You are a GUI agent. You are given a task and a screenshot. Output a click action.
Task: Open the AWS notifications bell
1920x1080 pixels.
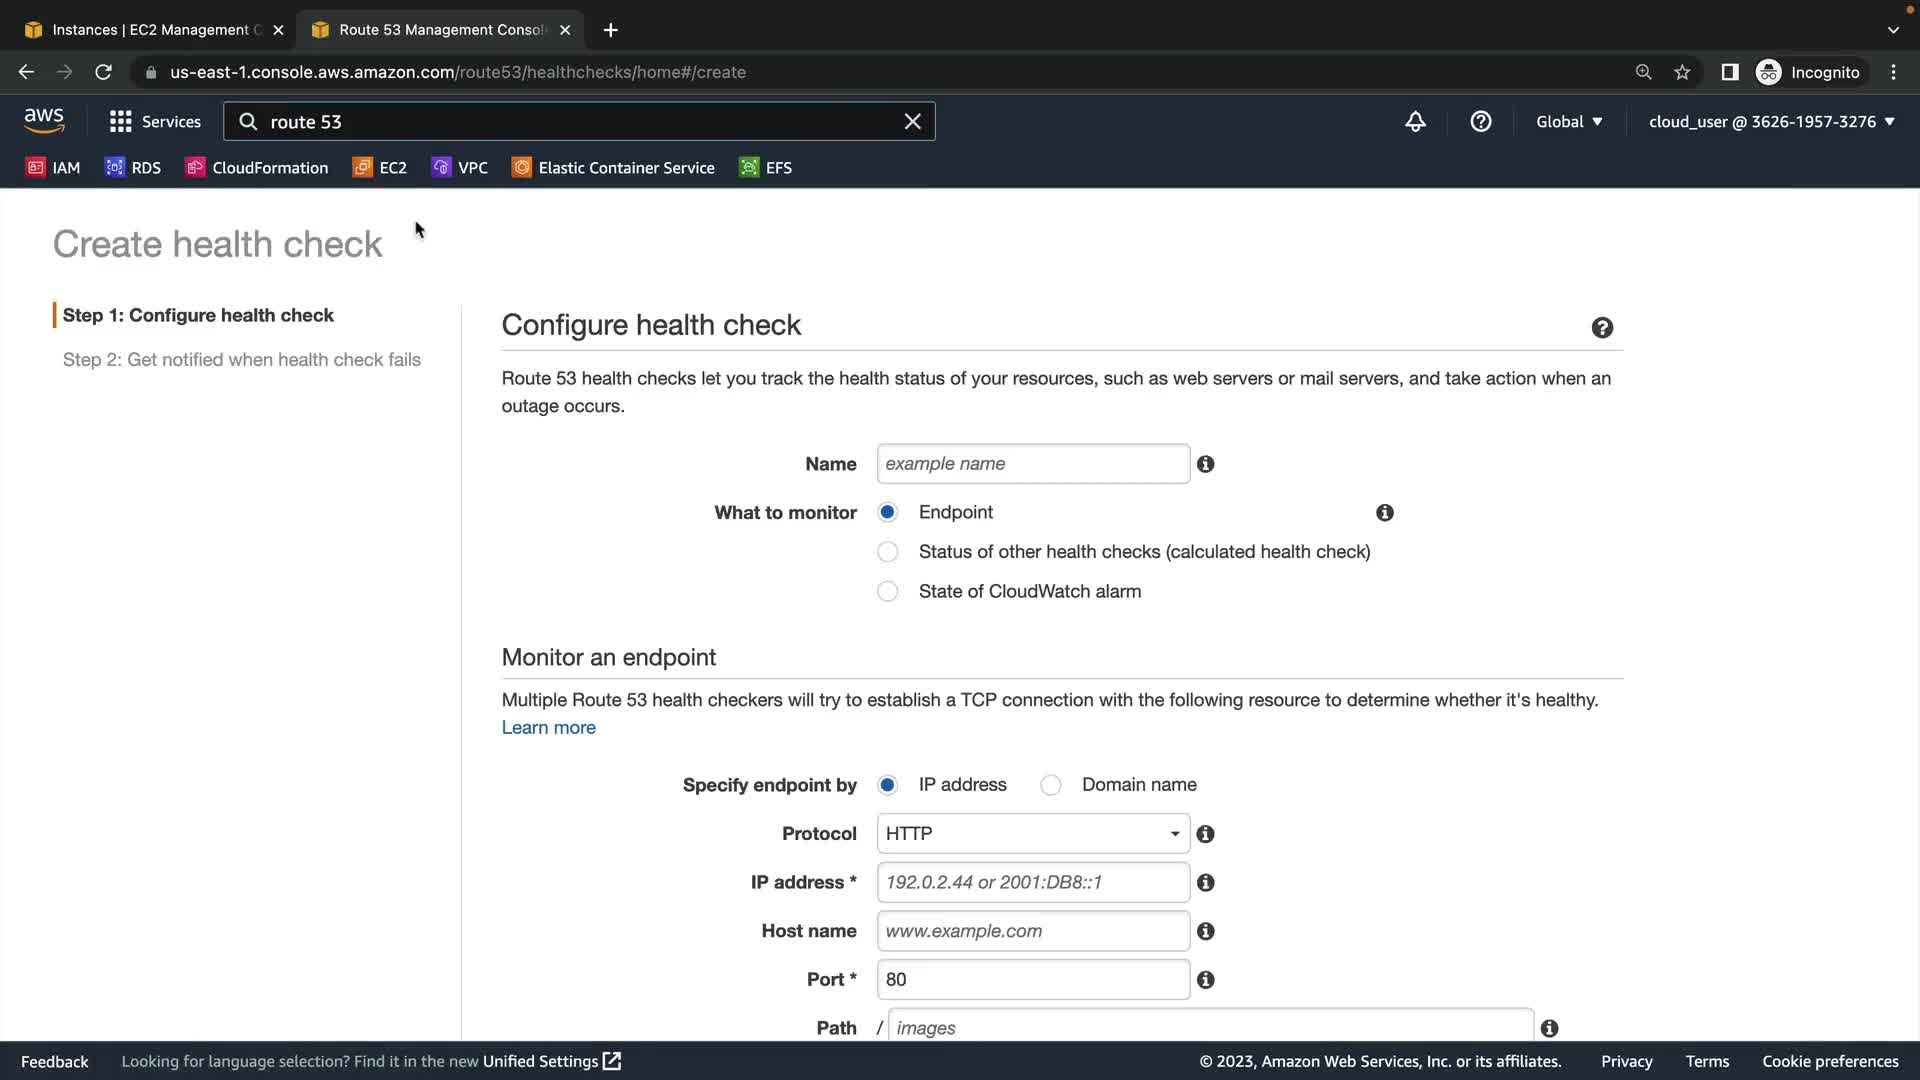1415,122
